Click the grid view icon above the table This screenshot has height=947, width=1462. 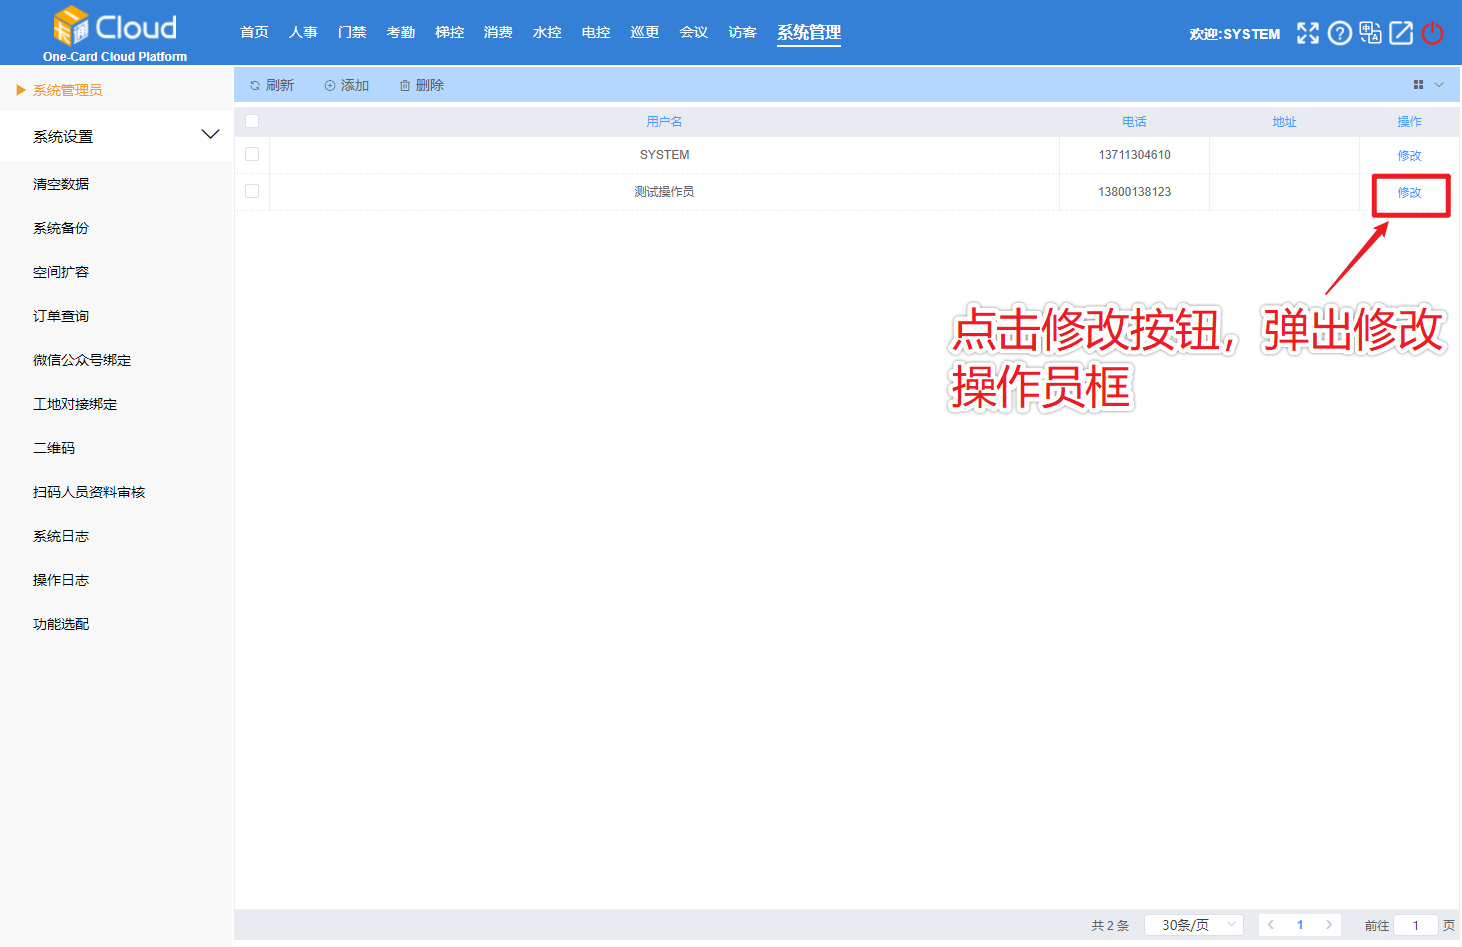(1419, 84)
